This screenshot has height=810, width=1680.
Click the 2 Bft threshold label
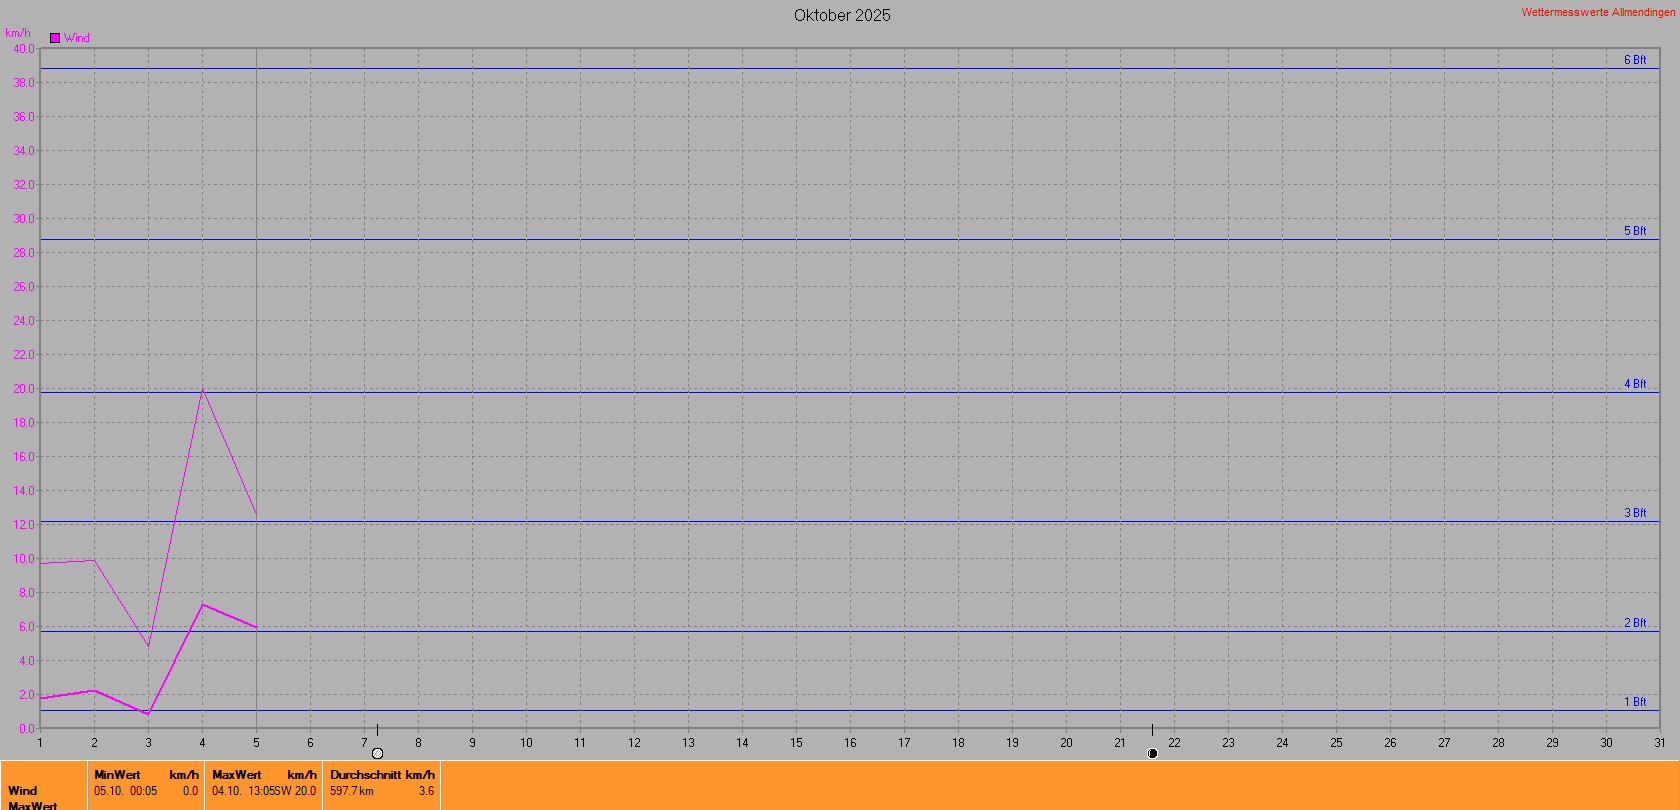[1634, 623]
